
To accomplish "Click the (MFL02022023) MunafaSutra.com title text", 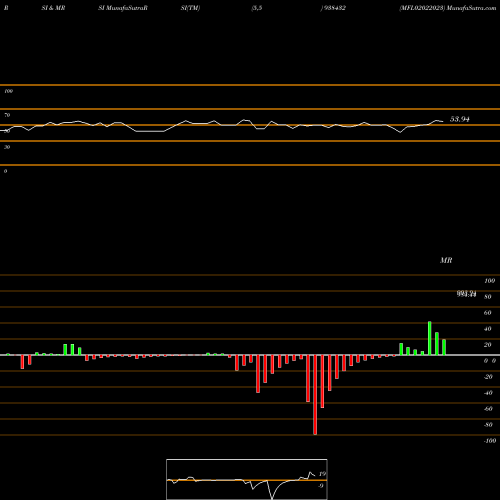I will coord(447,8).
